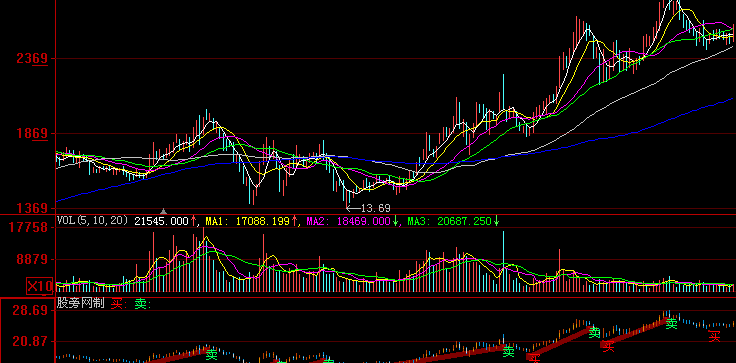This screenshot has width=736, height=363.
Task: Click the volume value 21545.000
Action: pos(161,221)
